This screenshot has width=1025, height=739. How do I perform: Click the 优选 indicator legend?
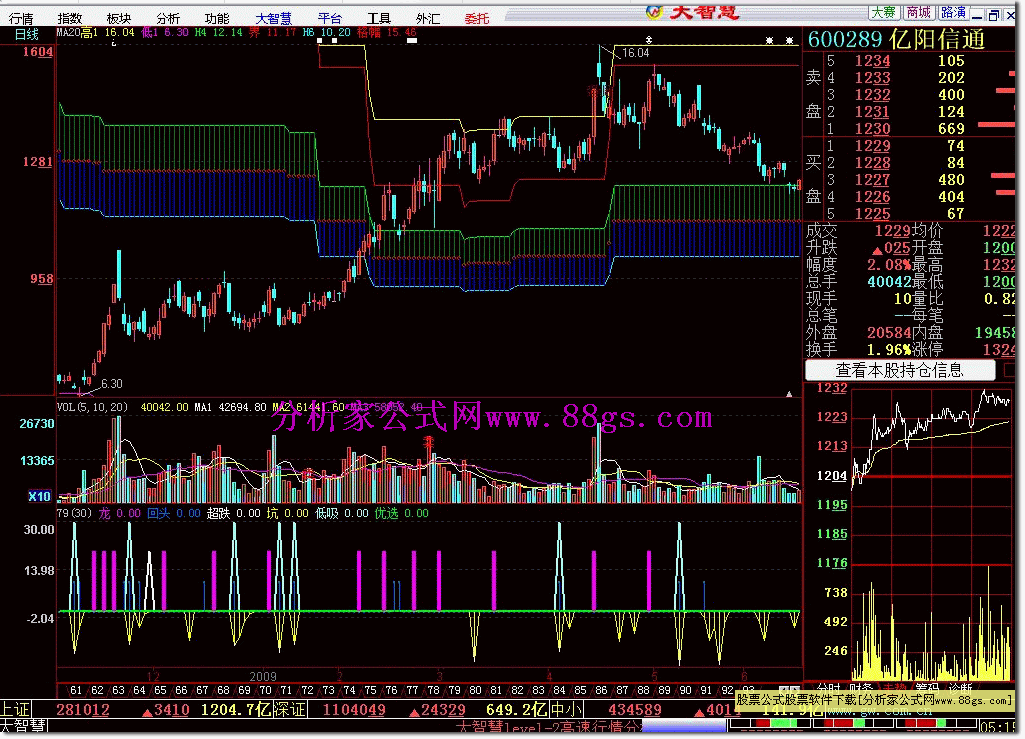tap(386, 513)
